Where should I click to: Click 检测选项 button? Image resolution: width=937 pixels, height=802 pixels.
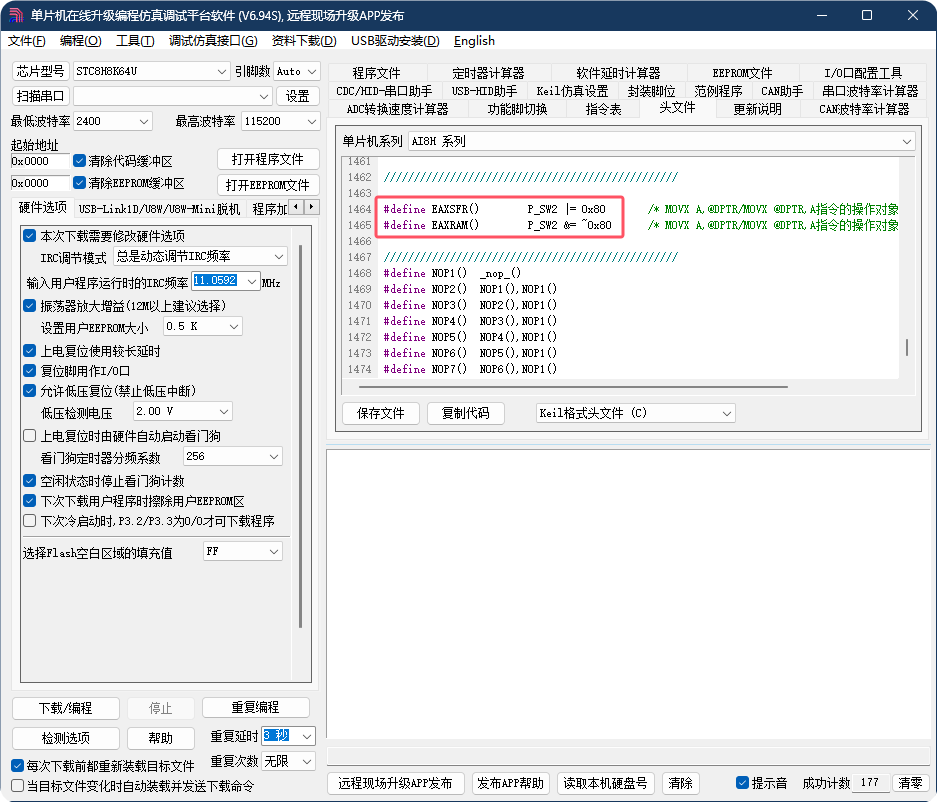coord(66,738)
